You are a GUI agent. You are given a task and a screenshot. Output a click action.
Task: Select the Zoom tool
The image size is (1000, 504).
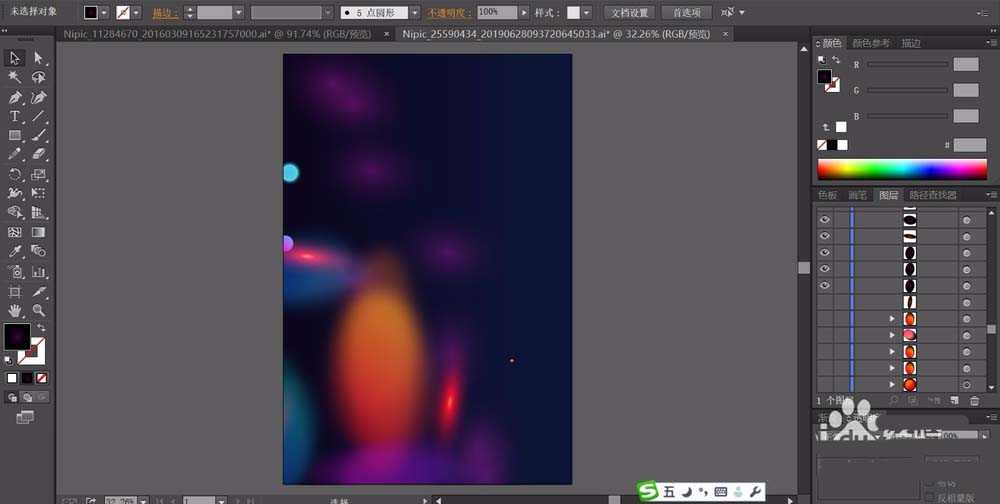[x=39, y=311]
